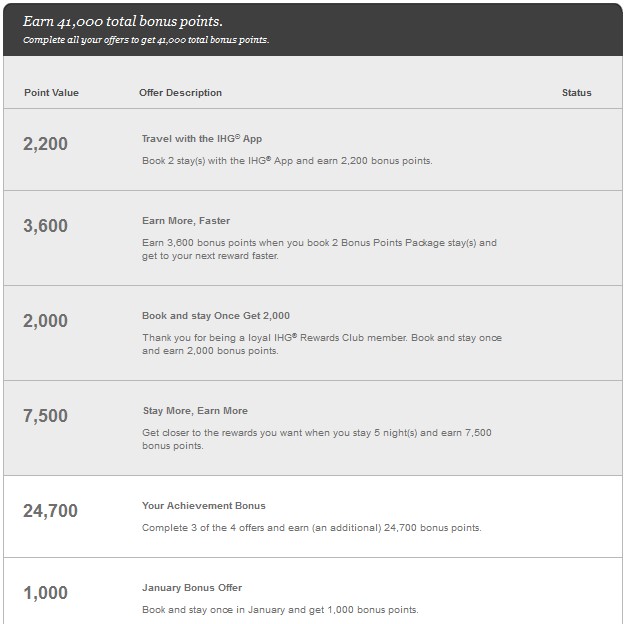Open the Stay More, Earn More offer
This screenshot has width=626, height=624.
(195, 411)
